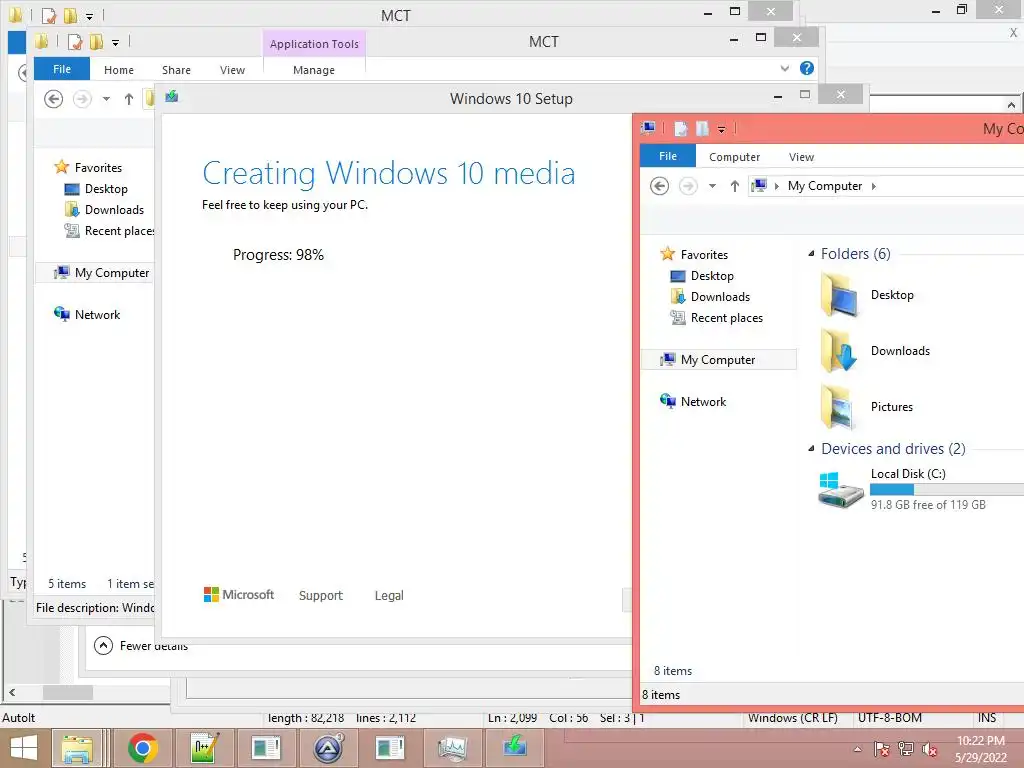Launch Google Chrome from the taskbar
This screenshot has height=768, width=1024.
coord(142,748)
